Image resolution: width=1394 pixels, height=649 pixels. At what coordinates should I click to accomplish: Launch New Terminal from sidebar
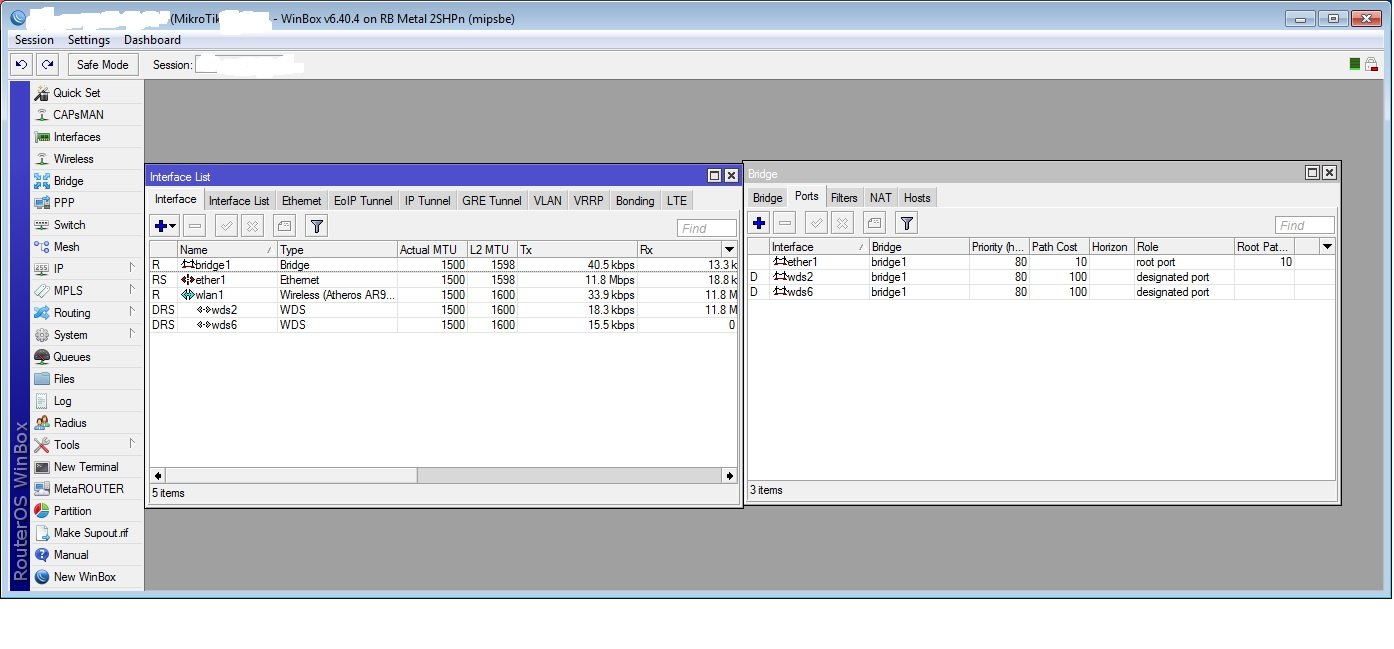[x=85, y=467]
